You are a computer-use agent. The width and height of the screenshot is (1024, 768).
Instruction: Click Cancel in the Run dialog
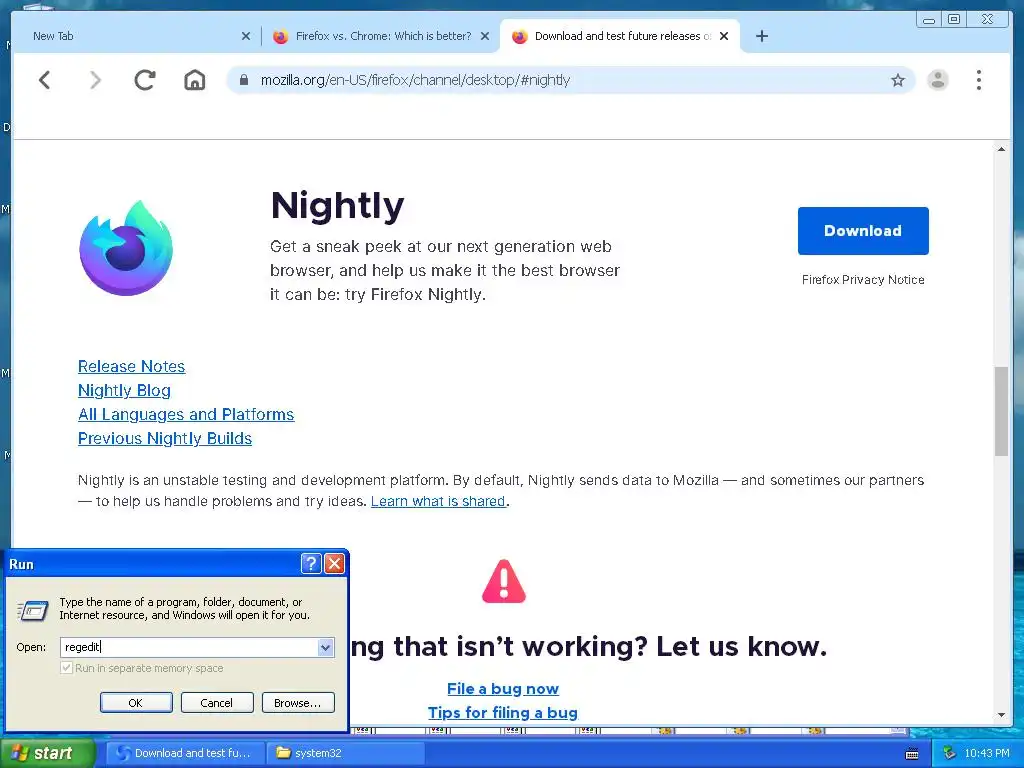coord(217,703)
